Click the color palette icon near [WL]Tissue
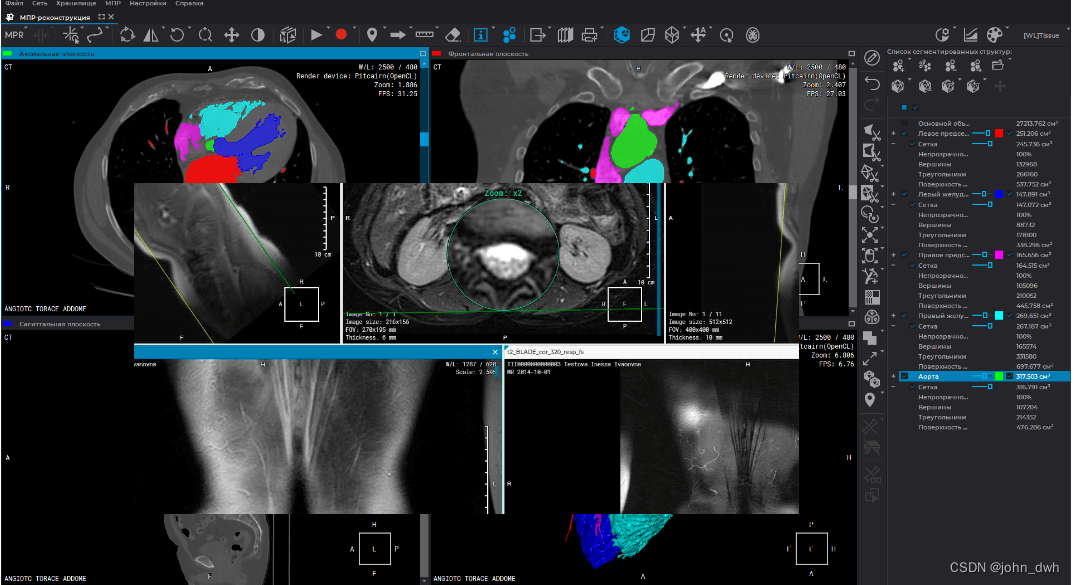This screenshot has height=585, width=1075. point(992,33)
